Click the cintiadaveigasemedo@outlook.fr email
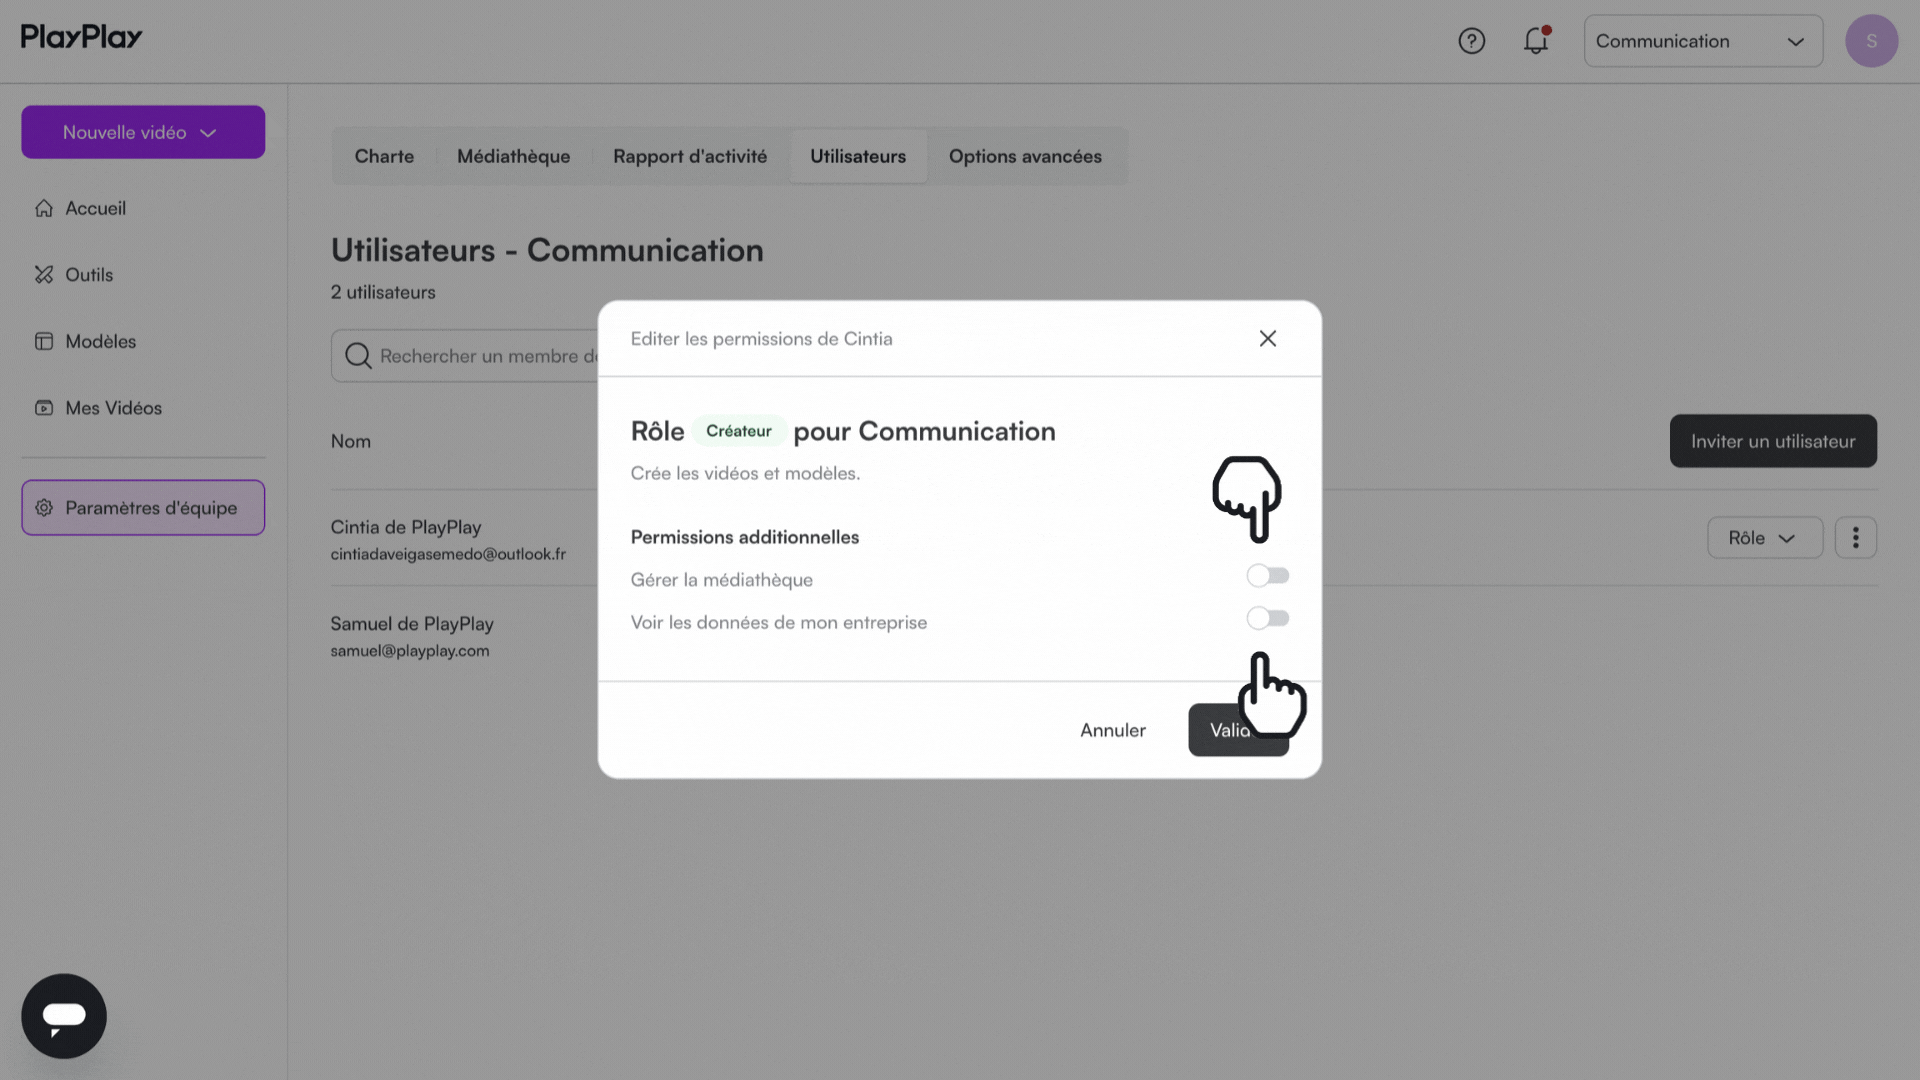The image size is (1920, 1080). tap(448, 554)
